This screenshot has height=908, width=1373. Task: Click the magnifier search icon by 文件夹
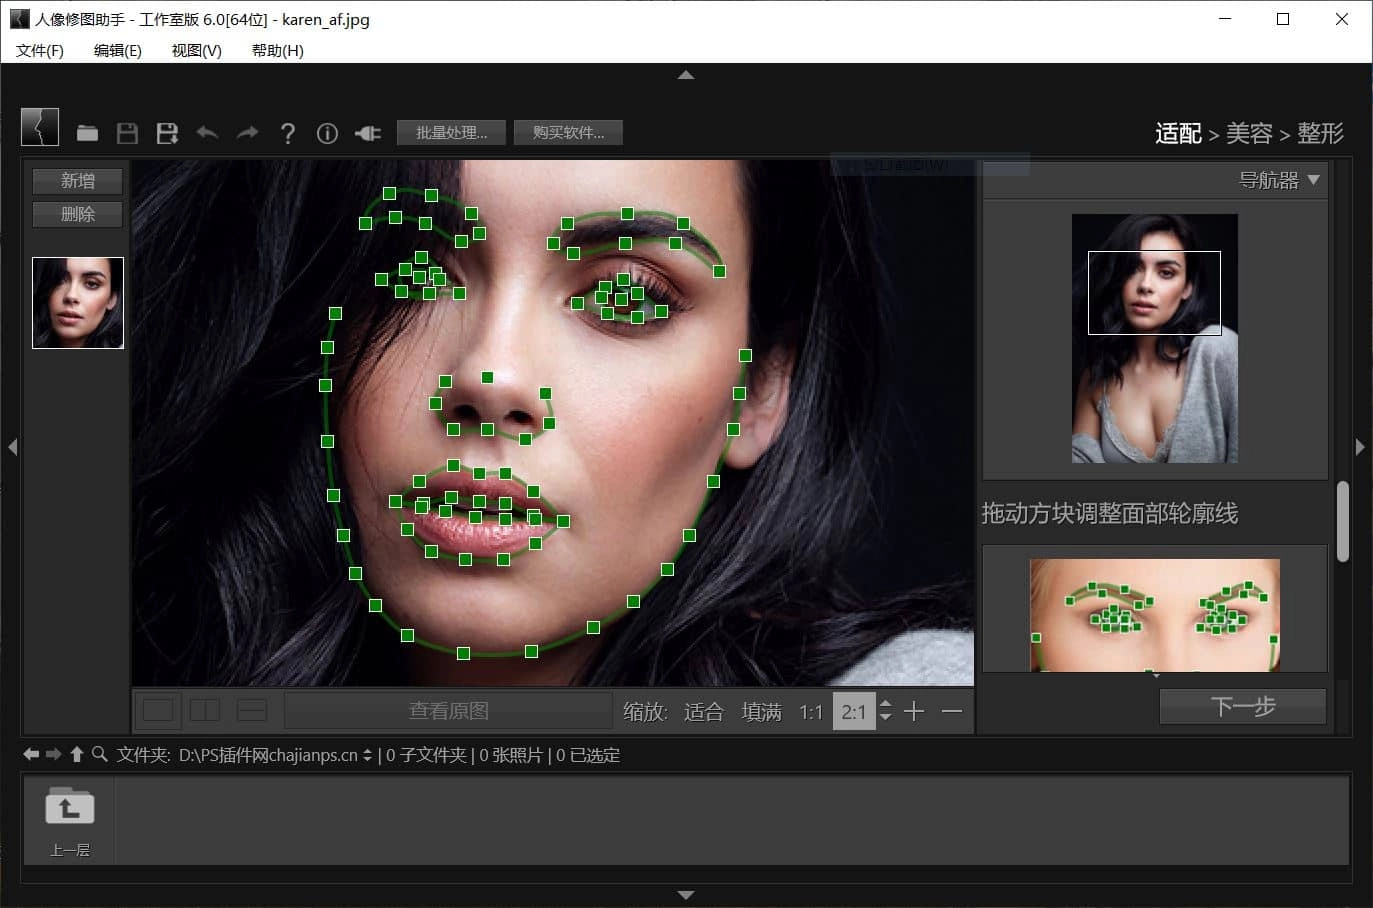pos(99,754)
